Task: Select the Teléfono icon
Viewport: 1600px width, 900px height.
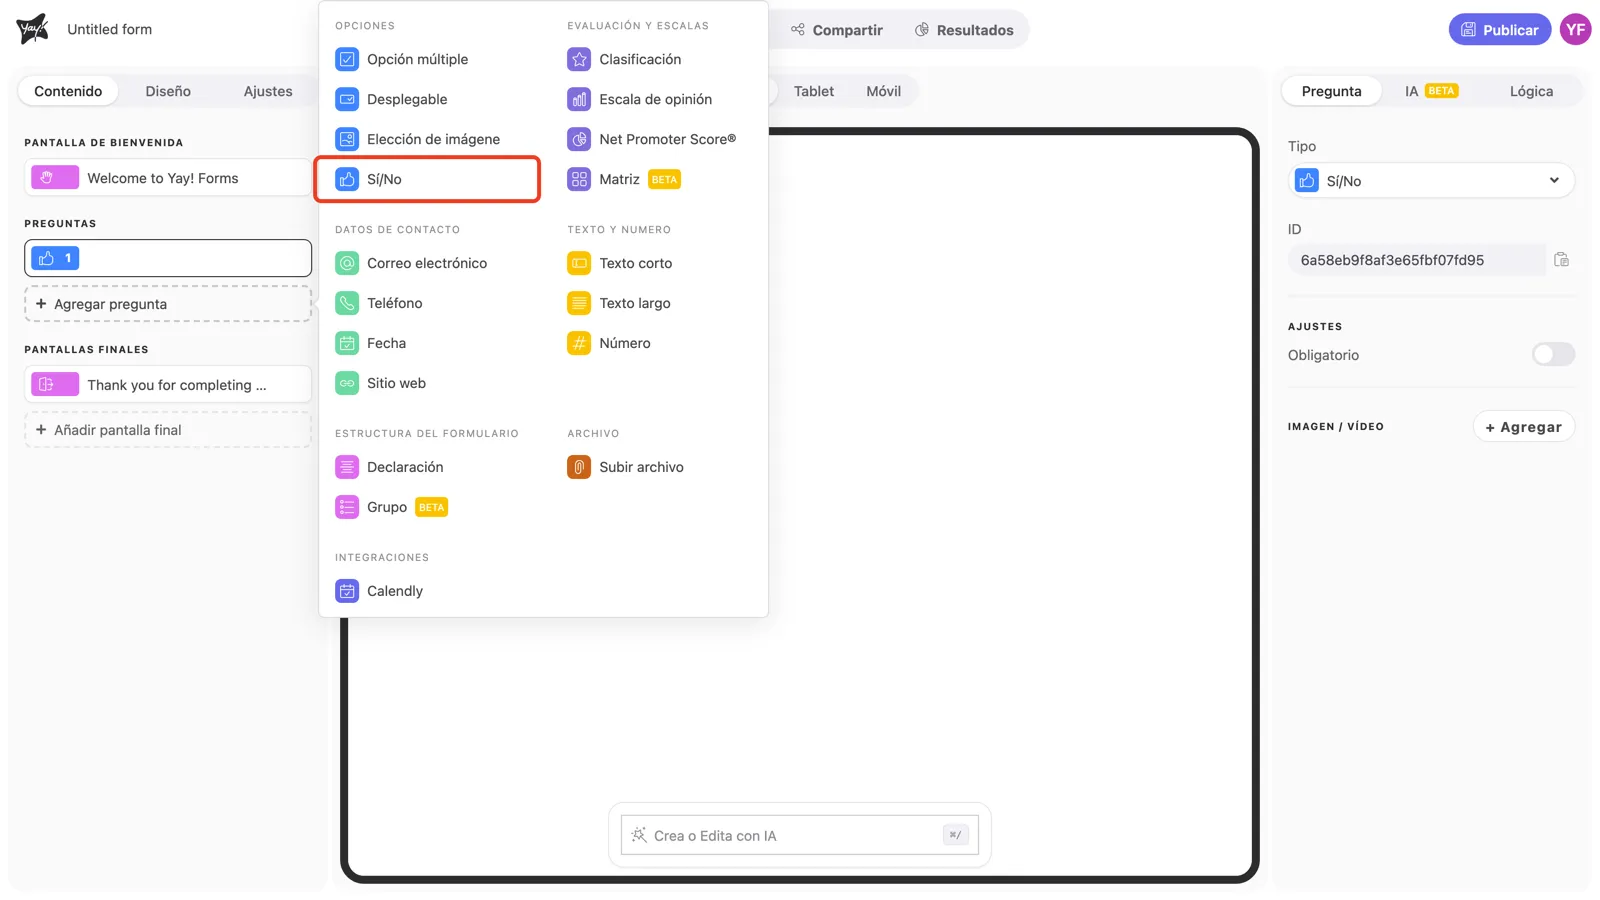Action: point(347,303)
